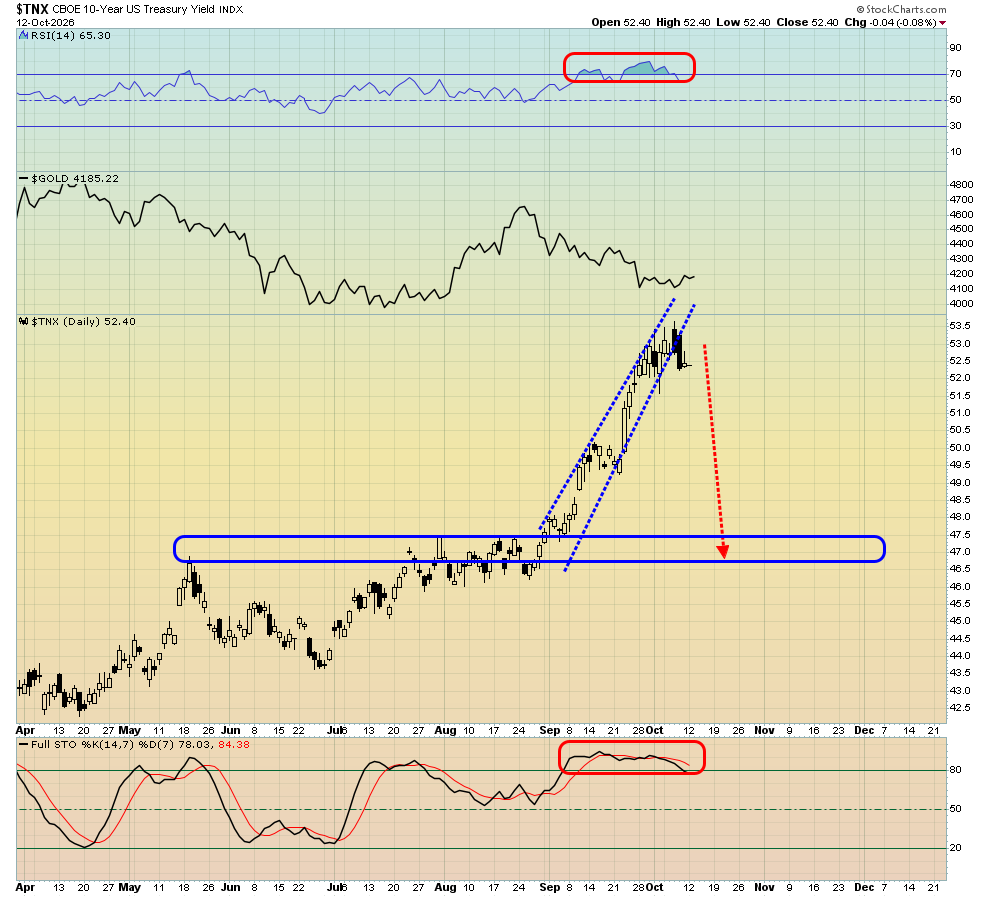Image resolution: width=990 pixels, height=897 pixels.
Task: Click 'Nov' on the date axis under the stochastic panel
Action: point(764,887)
